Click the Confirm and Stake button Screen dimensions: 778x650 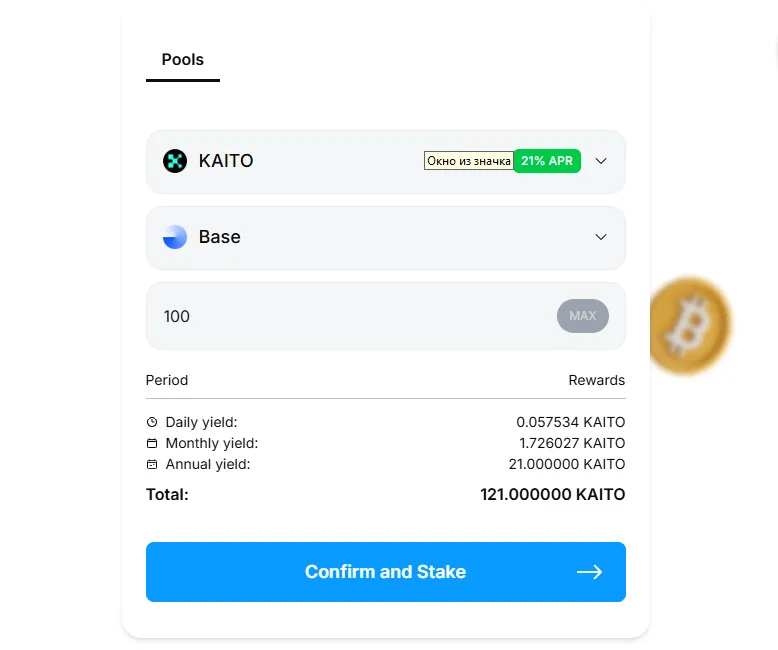pyautogui.click(x=386, y=572)
